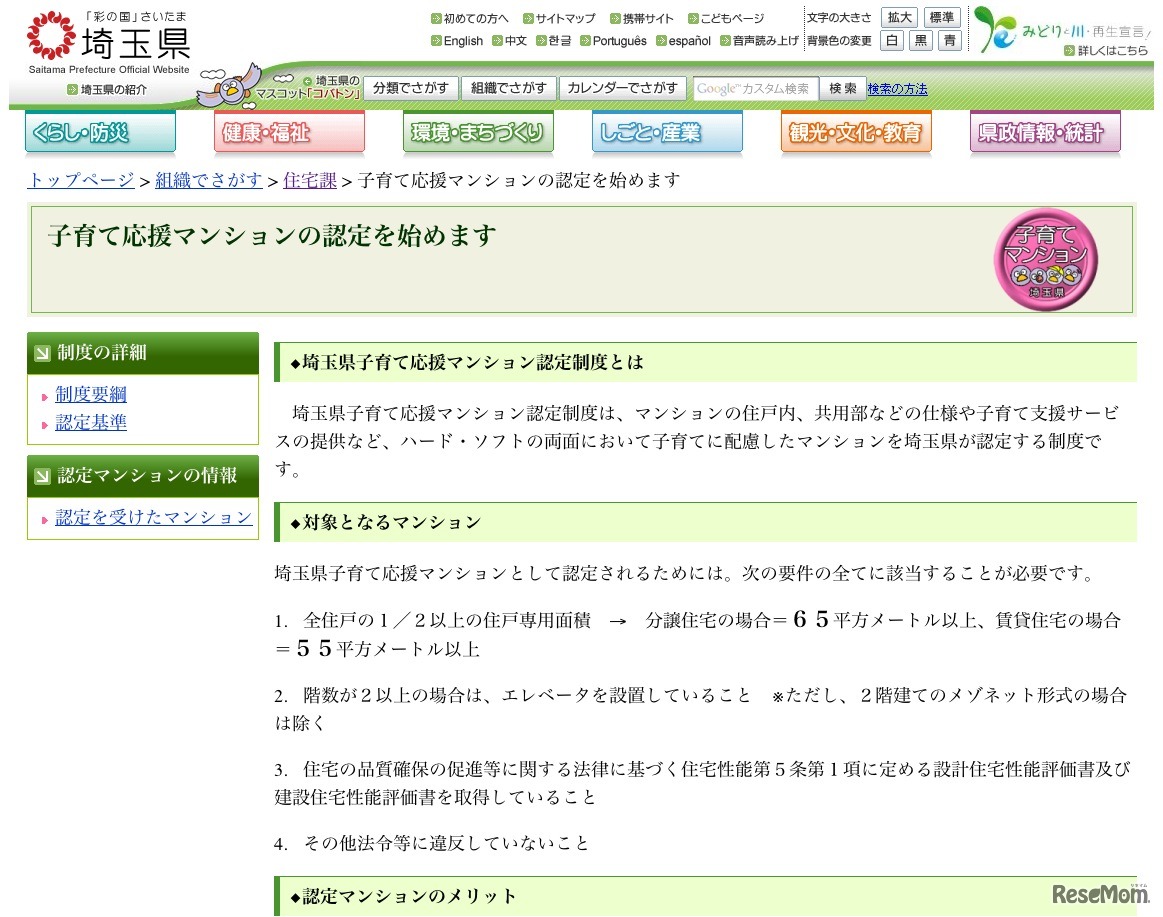Click requirement 4 その他法令等に違反していないこと

pyautogui.click(x=432, y=844)
